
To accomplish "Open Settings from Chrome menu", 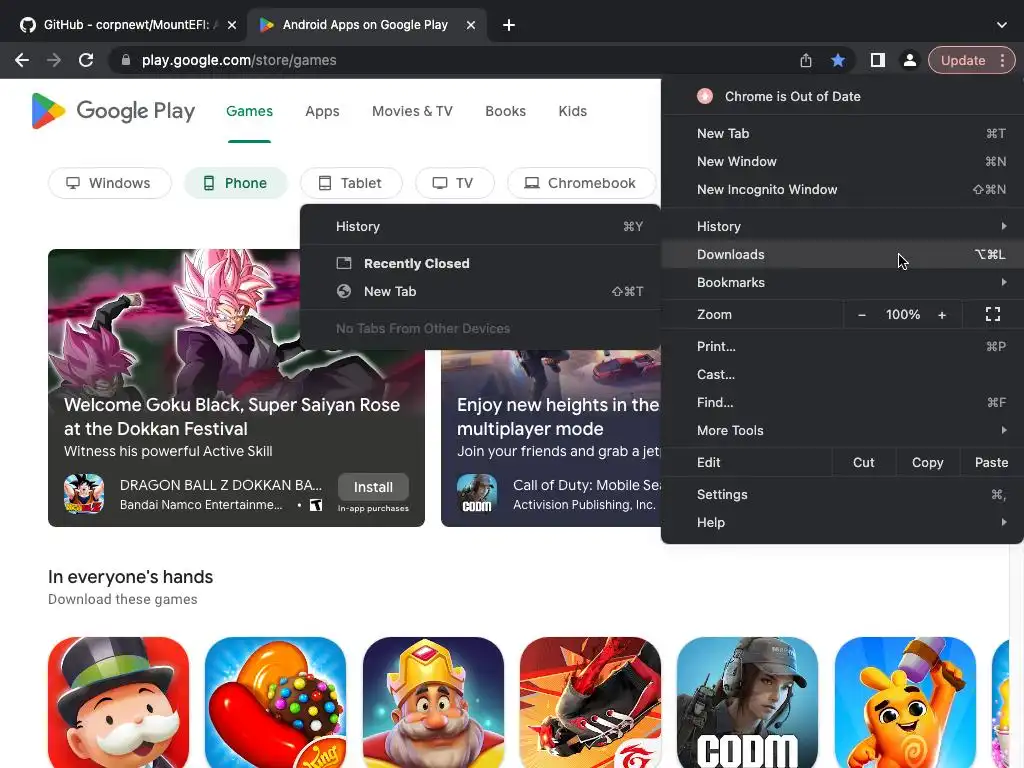I will coord(842,494).
